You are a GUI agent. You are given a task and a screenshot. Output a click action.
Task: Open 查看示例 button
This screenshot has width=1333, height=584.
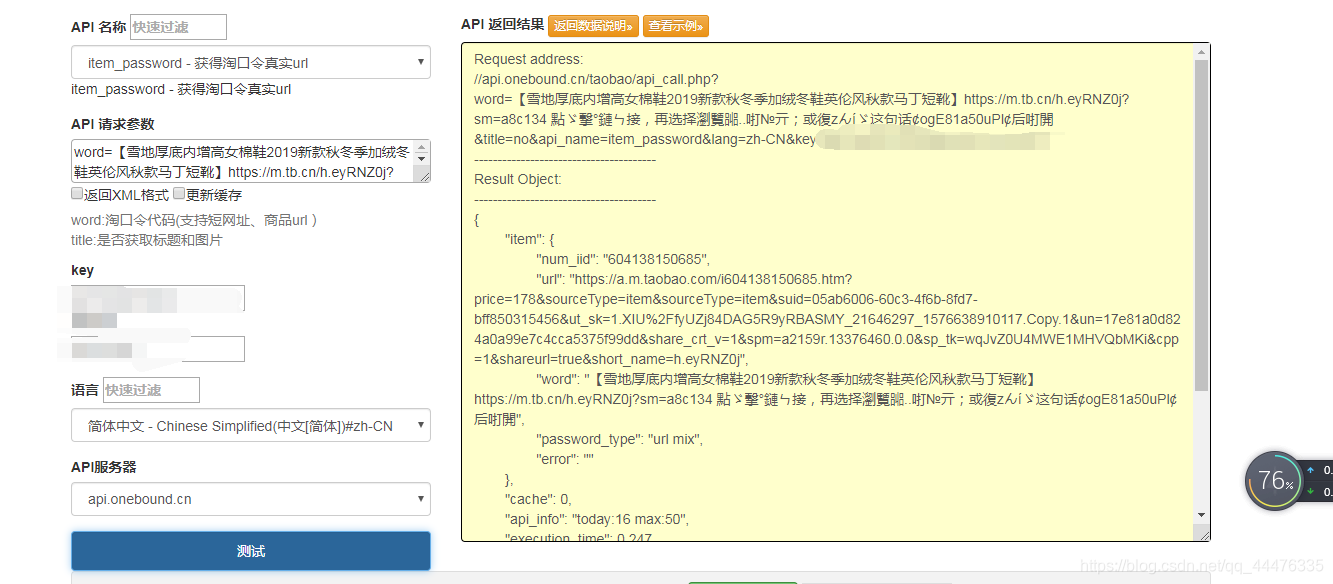pos(676,26)
